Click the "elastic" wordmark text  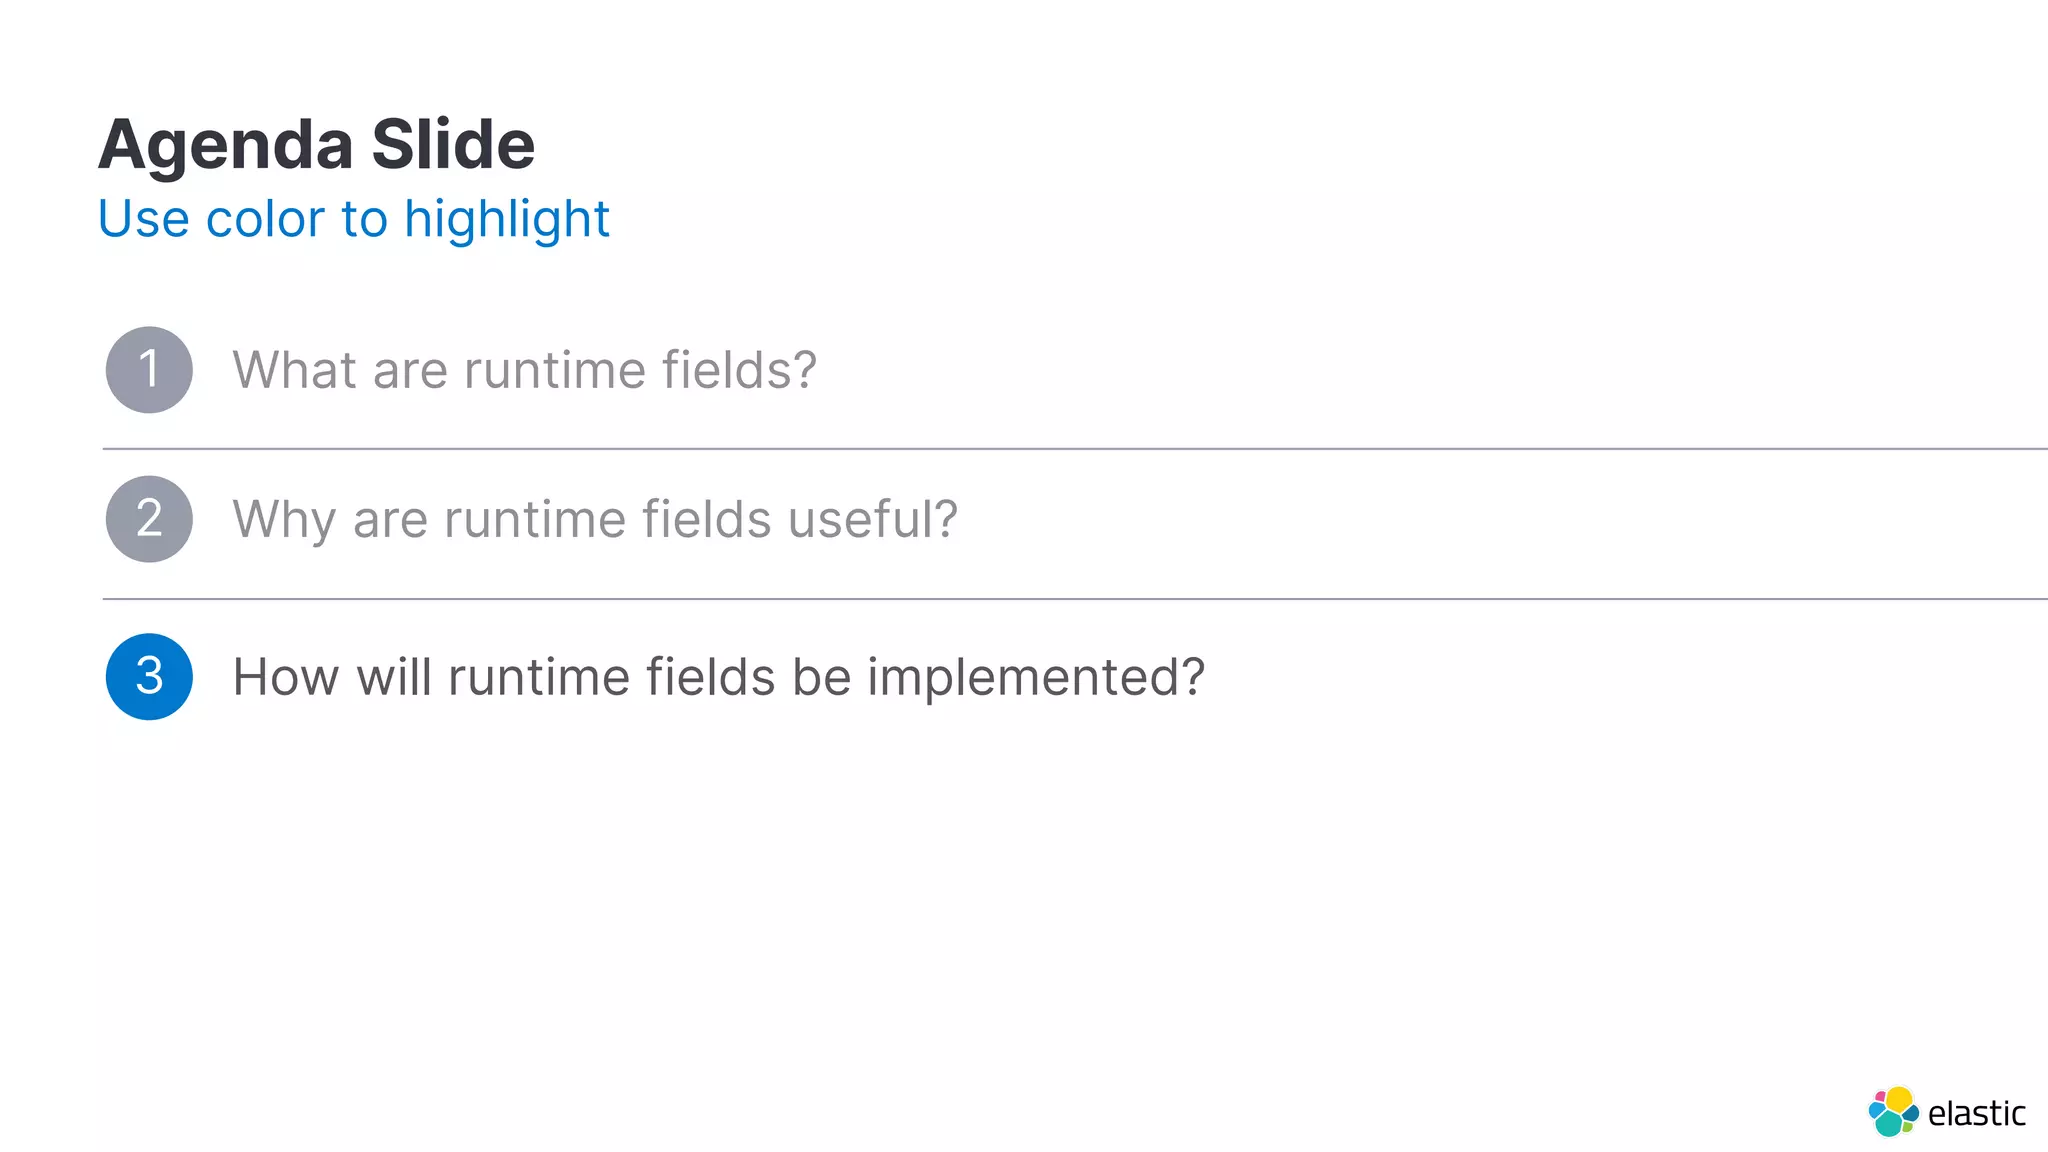coord(1976,1113)
